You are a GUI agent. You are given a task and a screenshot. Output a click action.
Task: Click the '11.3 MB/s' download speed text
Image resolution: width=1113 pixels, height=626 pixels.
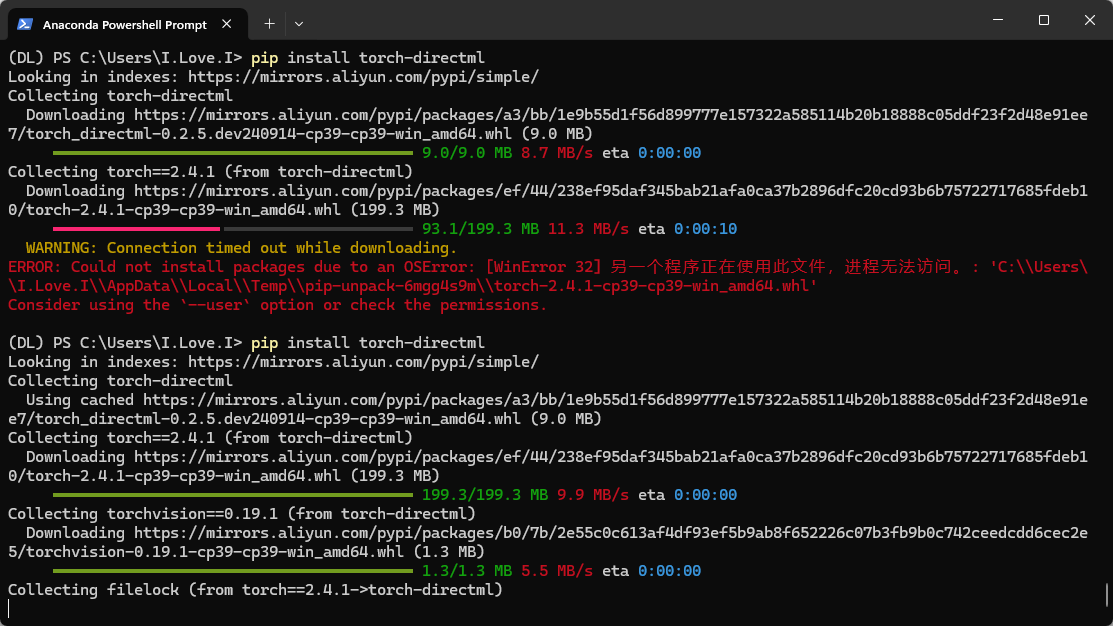(588, 229)
